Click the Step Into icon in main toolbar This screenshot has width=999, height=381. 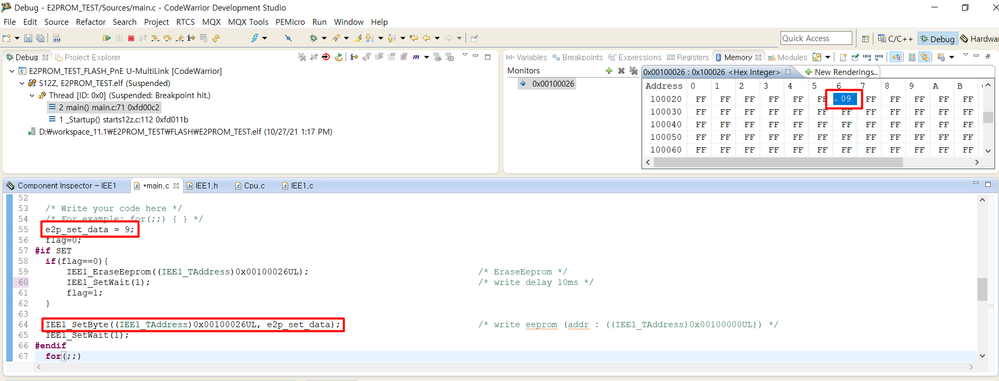[155, 38]
